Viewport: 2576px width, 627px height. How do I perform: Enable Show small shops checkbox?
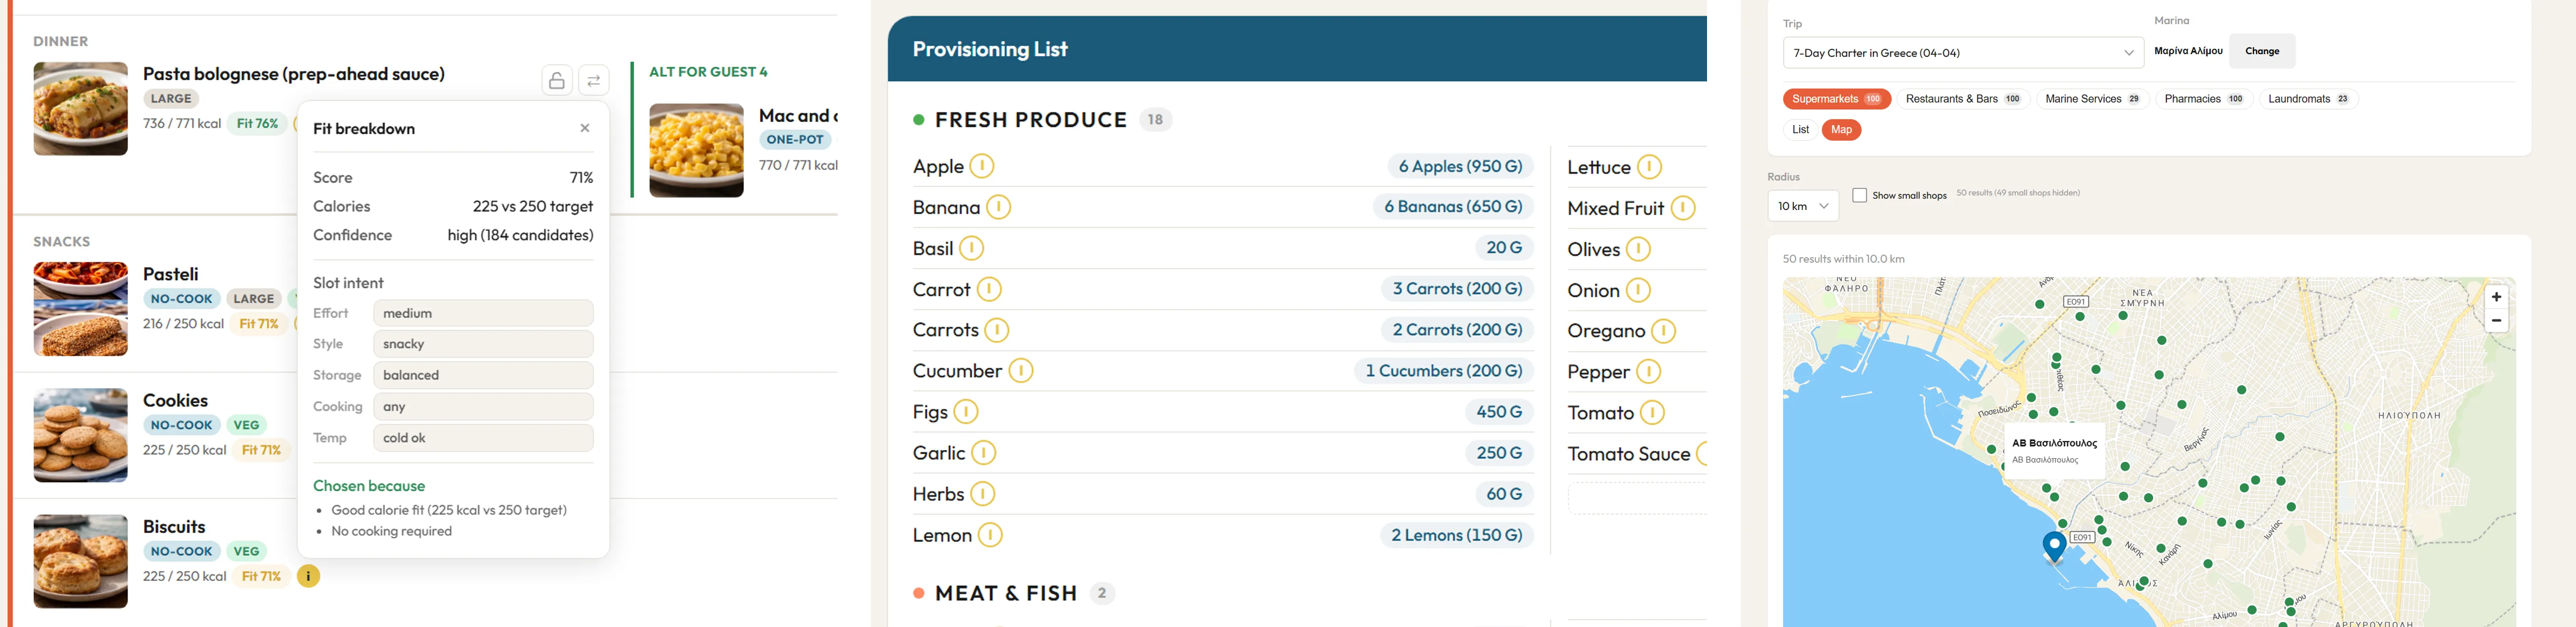[1859, 195]
